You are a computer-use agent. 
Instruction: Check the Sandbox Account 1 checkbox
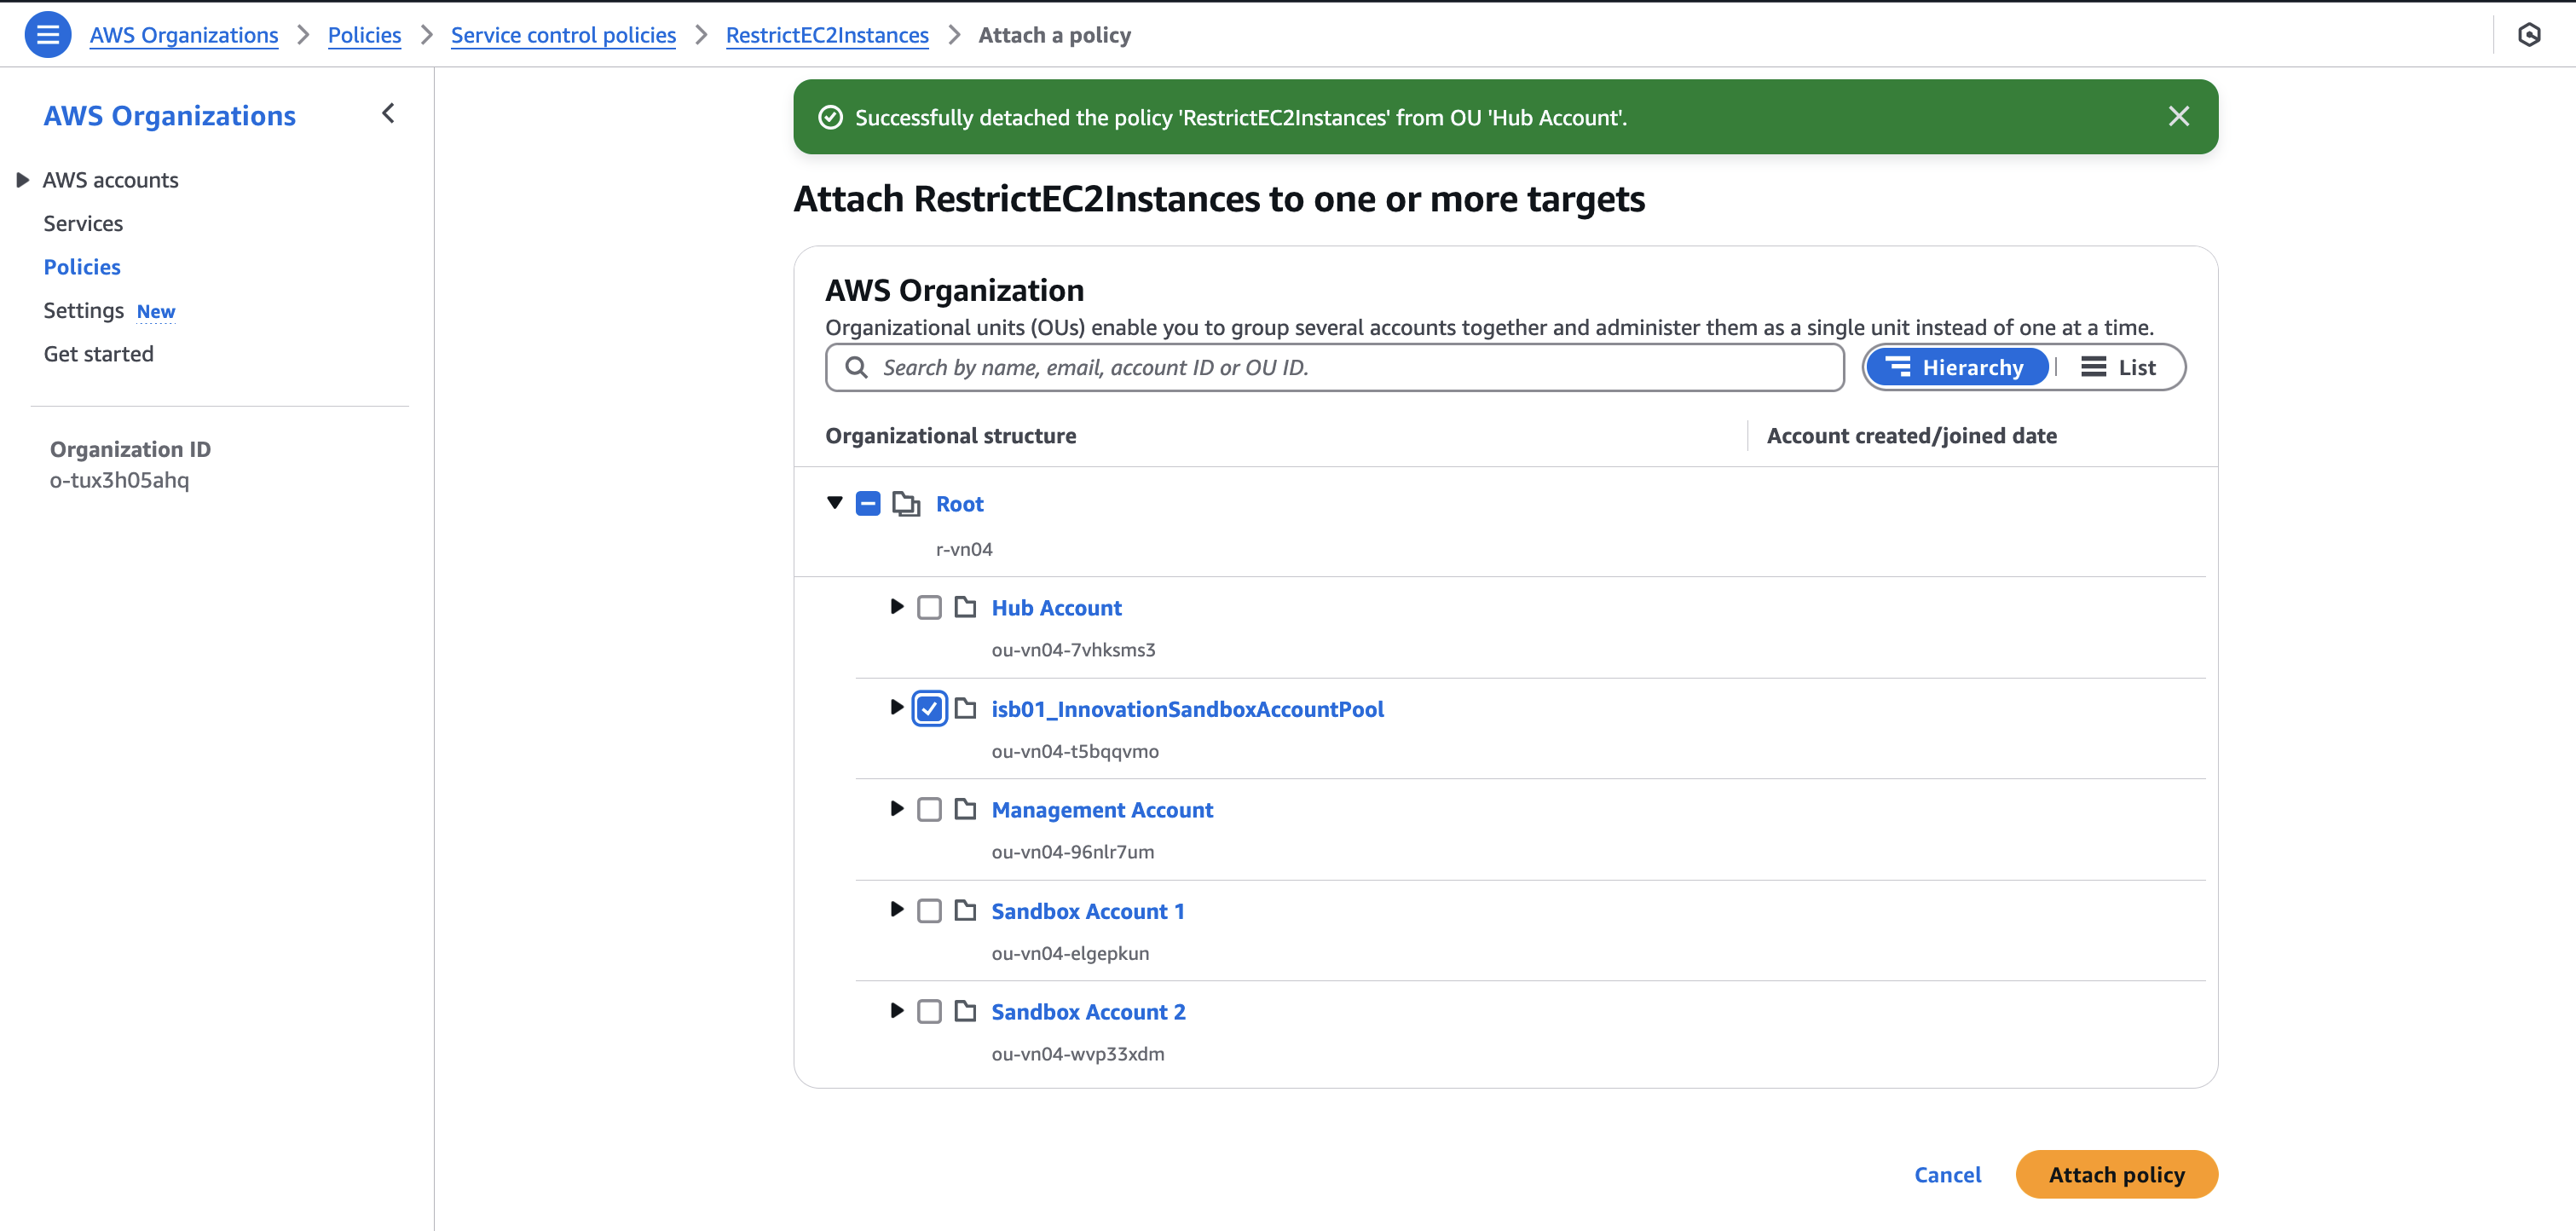pyautogui.click(x=929, y=911)
